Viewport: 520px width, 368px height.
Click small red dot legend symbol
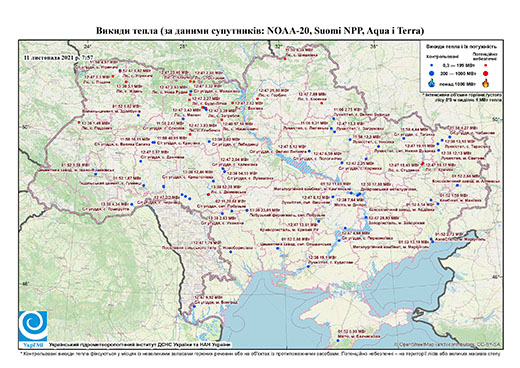tap(486, 66)
